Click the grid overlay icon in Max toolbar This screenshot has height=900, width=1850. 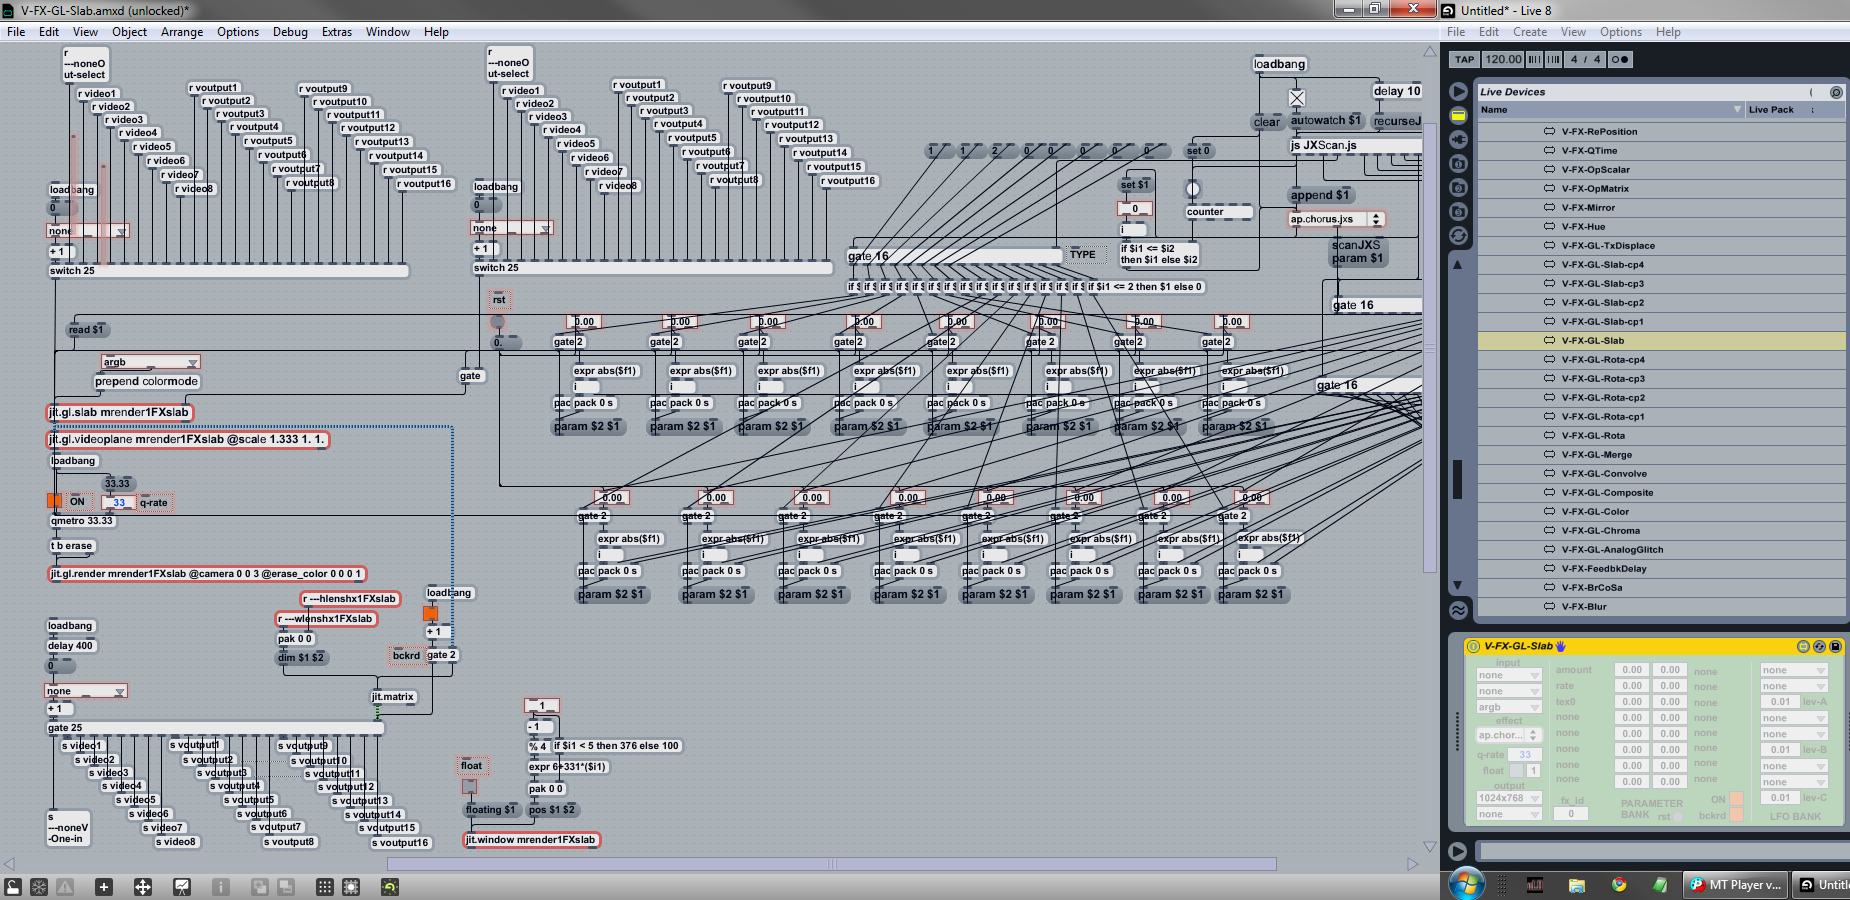pos(327,887)
